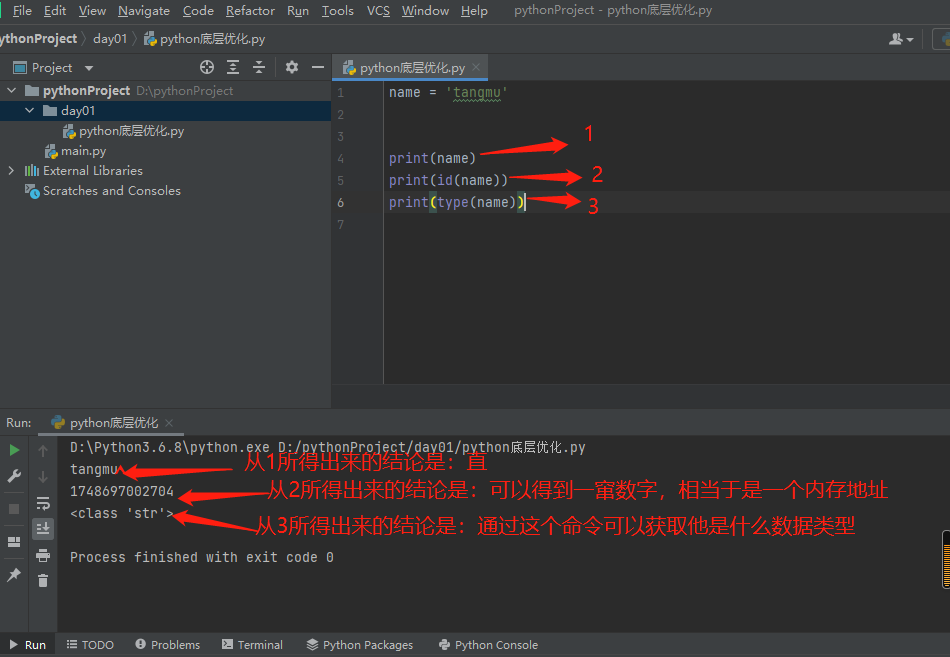Expand External Libraries node

(12, 170)
